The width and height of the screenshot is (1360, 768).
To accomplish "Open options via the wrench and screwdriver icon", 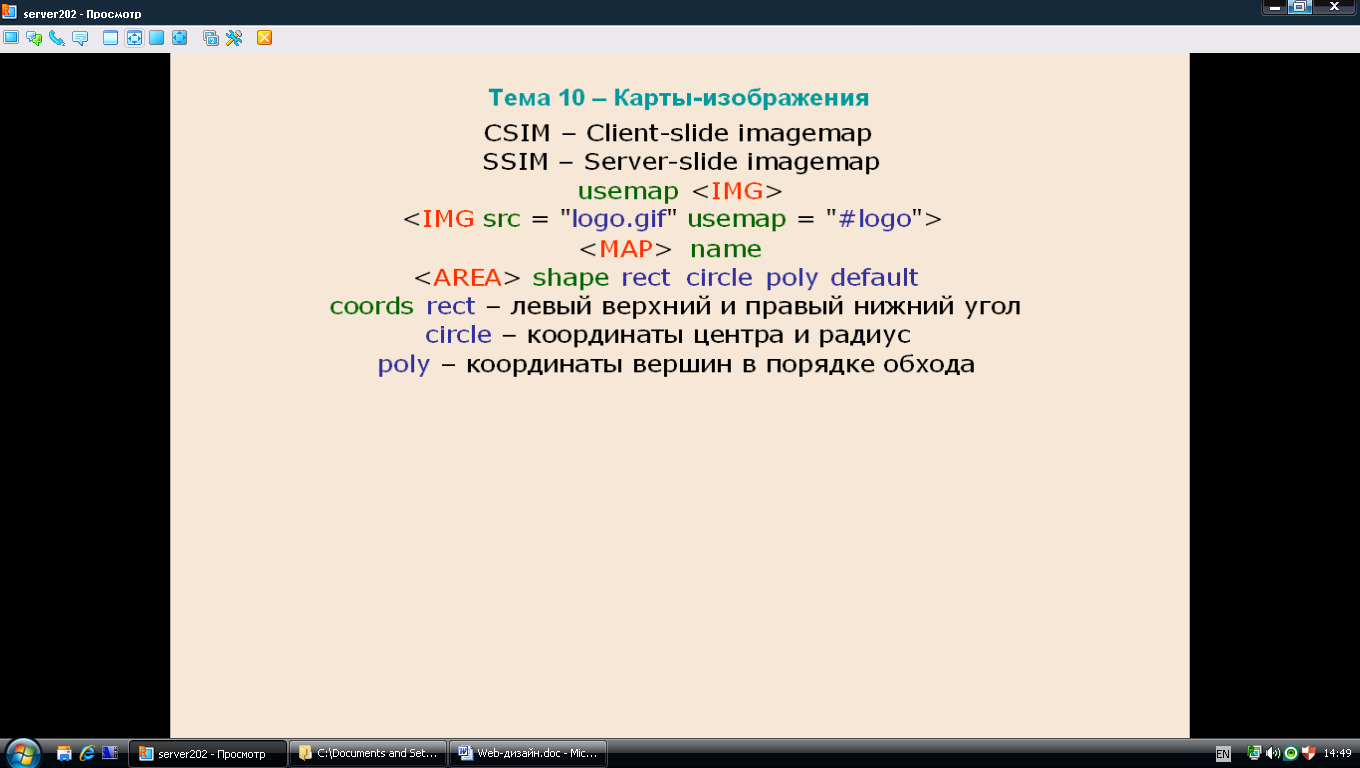I will (x=234, y=38).
